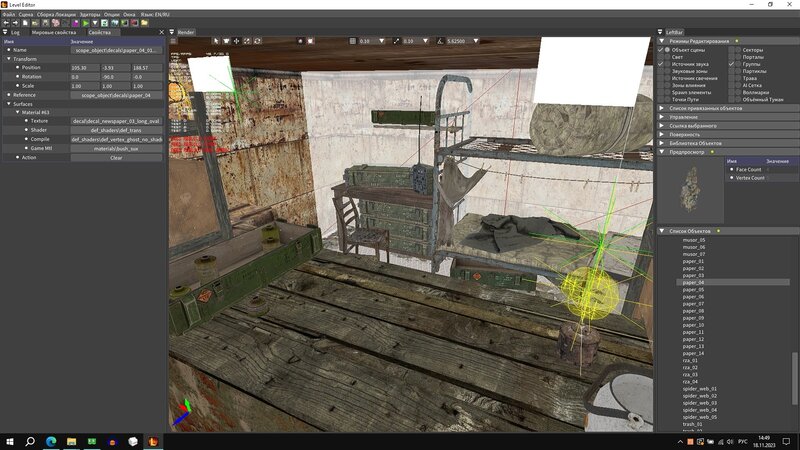Switch to the Мировые свойства tab
Image resolution: width=800 pixels, height=450 pixels.
coord(55,32)
